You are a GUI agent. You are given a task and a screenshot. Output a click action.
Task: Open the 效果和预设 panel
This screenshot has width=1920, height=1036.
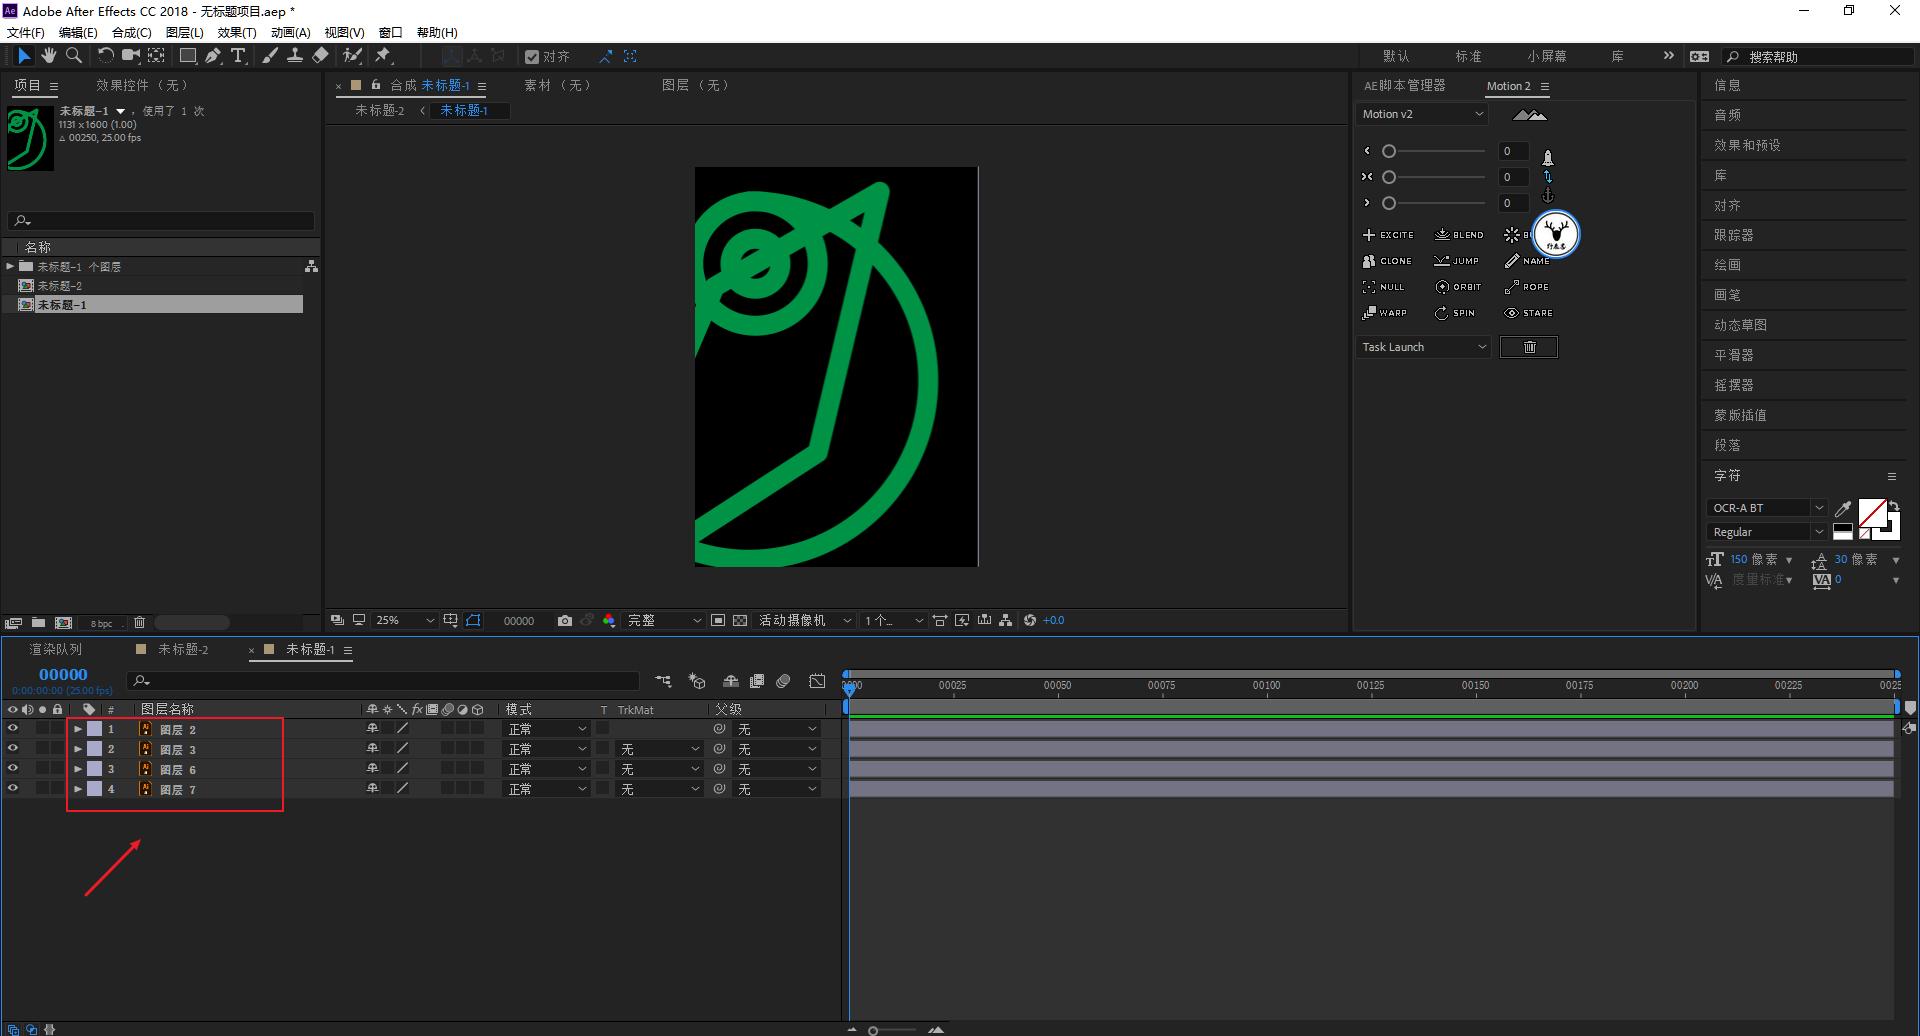click(x=1746, y=145)
